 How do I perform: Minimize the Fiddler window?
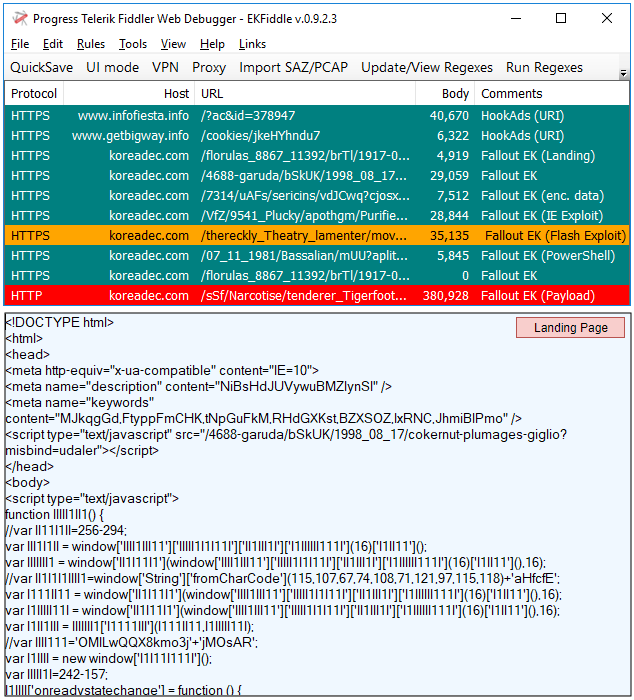coord(516,18)
